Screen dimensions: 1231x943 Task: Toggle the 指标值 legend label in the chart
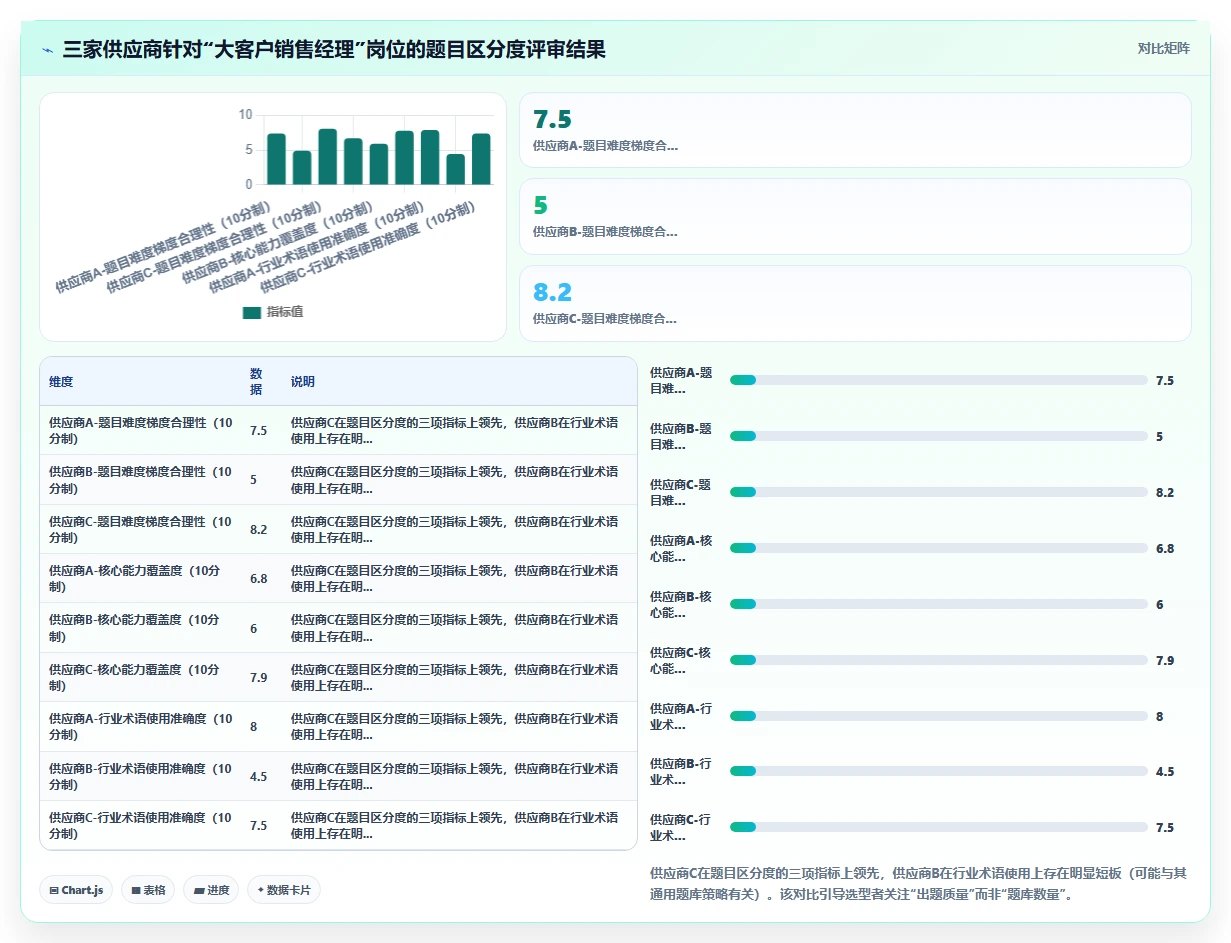[x=285, y=312]
